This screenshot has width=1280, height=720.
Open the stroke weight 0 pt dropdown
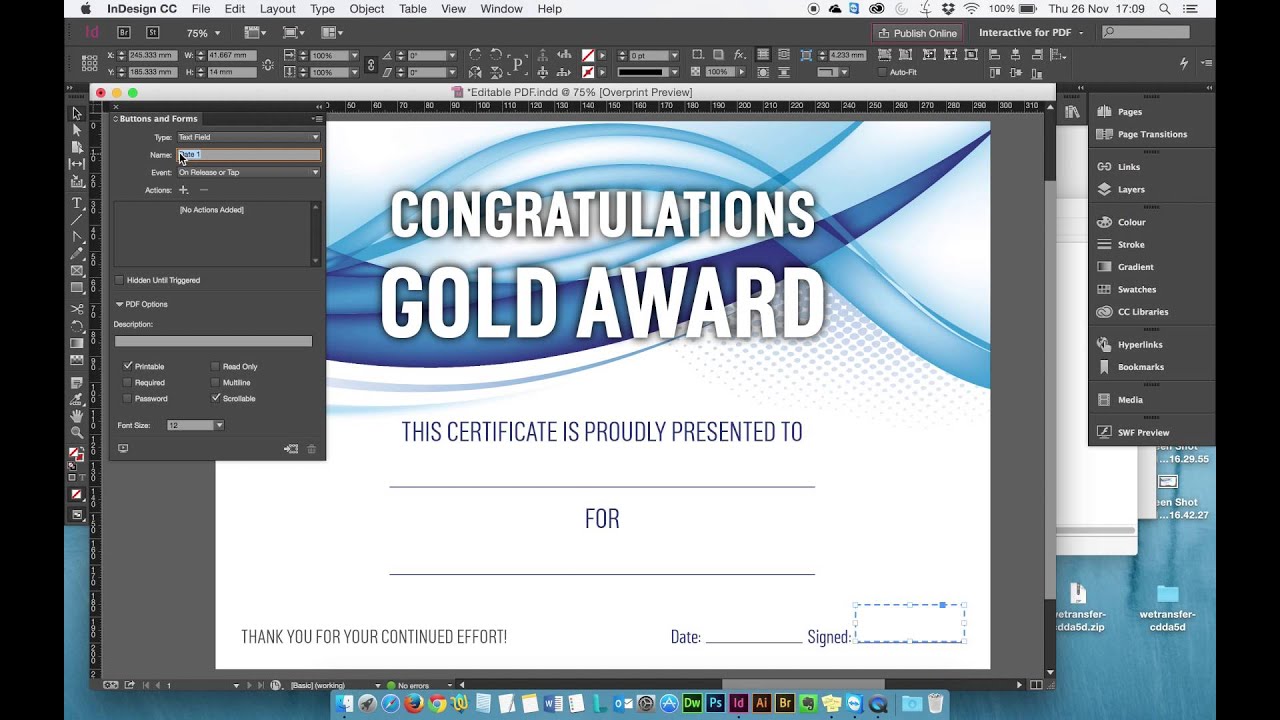(674, 56)
